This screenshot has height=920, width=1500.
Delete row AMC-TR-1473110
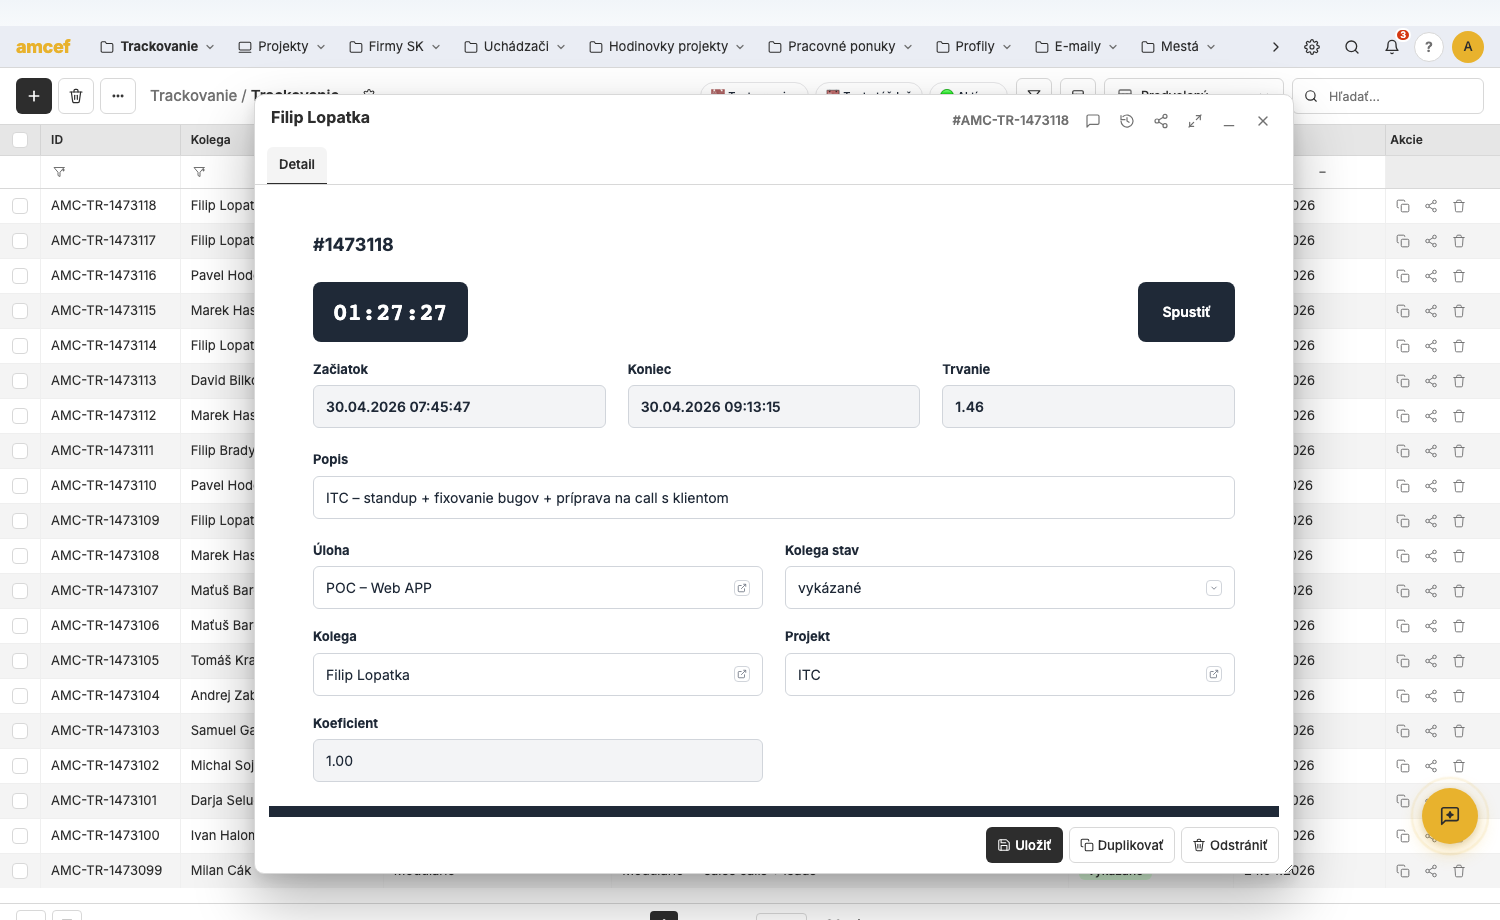(1459, 486)
